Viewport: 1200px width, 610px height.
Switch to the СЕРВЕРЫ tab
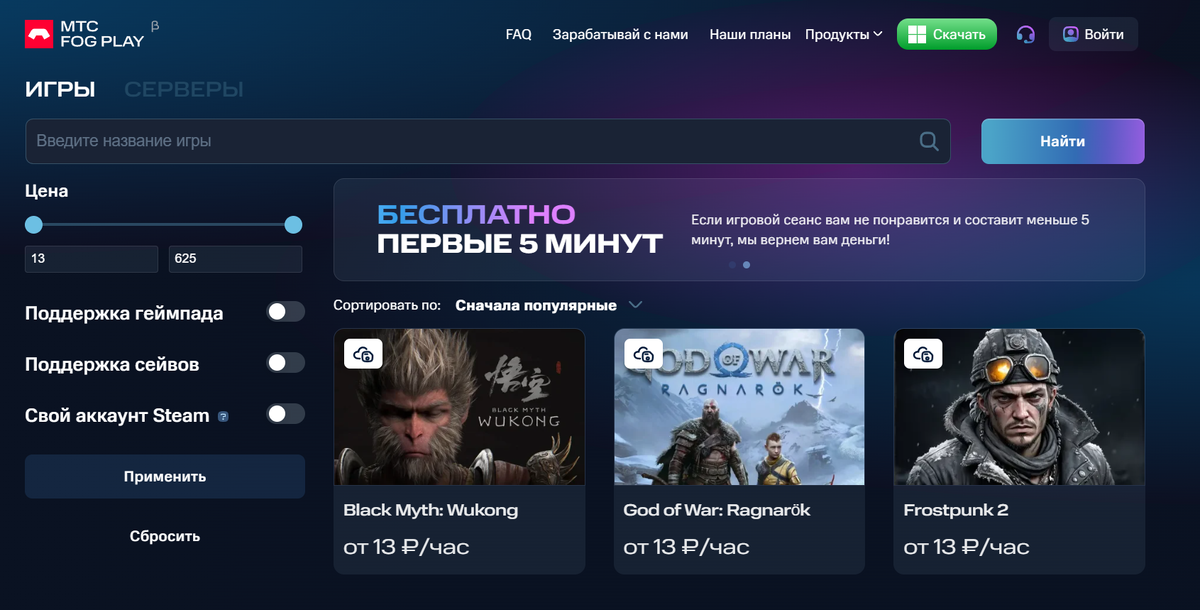click(x=184, y=89)
